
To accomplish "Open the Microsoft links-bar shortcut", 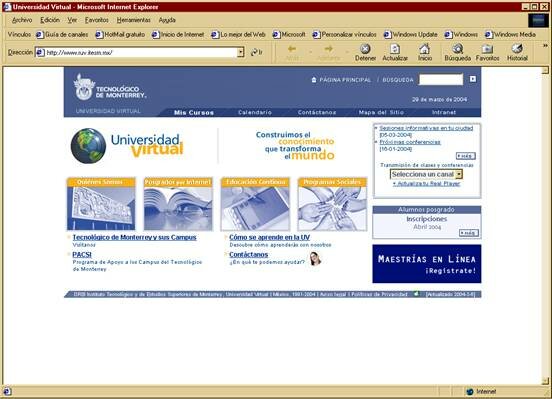I will [x=289, y=35].
